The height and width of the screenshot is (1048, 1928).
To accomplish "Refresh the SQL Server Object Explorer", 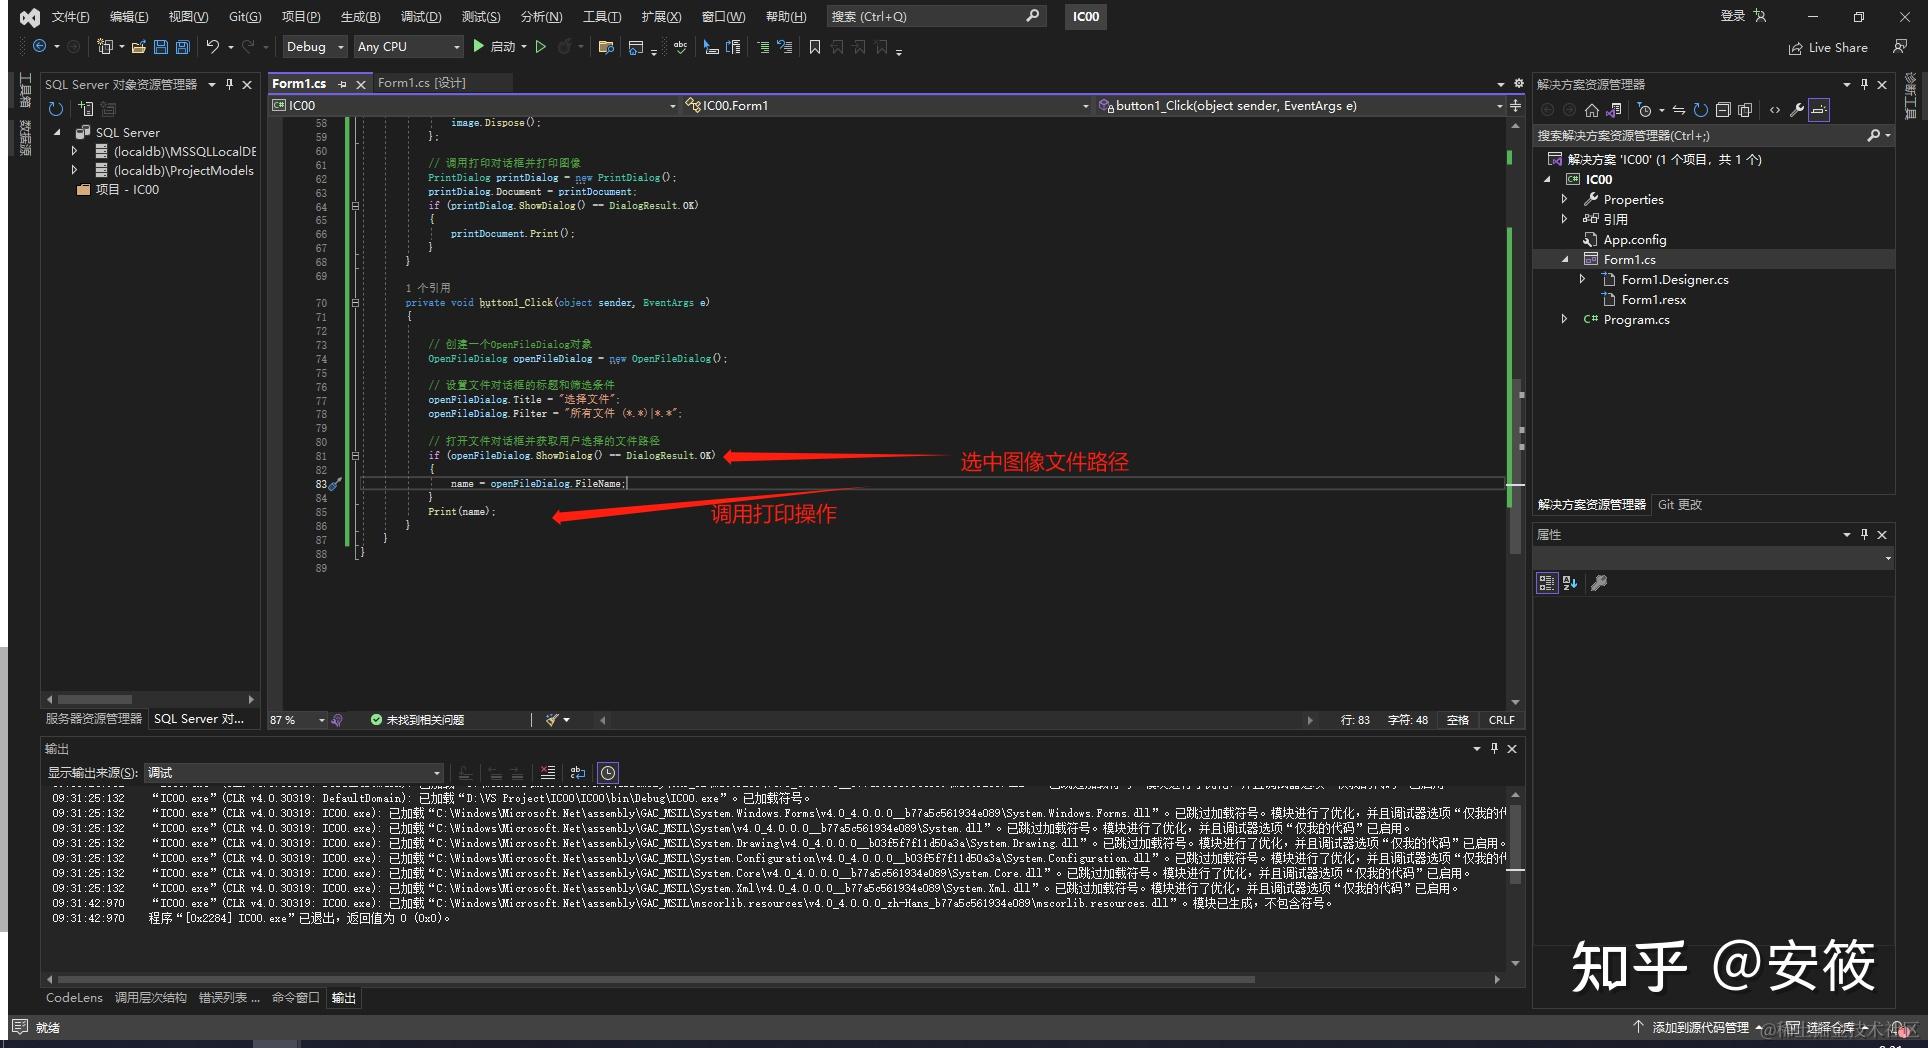I will [x=56, y=109].
